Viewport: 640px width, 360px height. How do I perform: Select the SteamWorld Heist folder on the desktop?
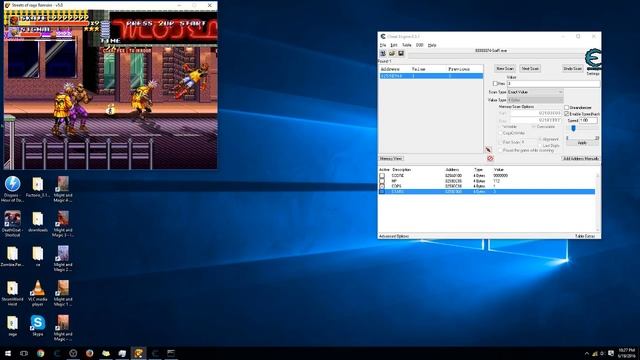(12, 293)
